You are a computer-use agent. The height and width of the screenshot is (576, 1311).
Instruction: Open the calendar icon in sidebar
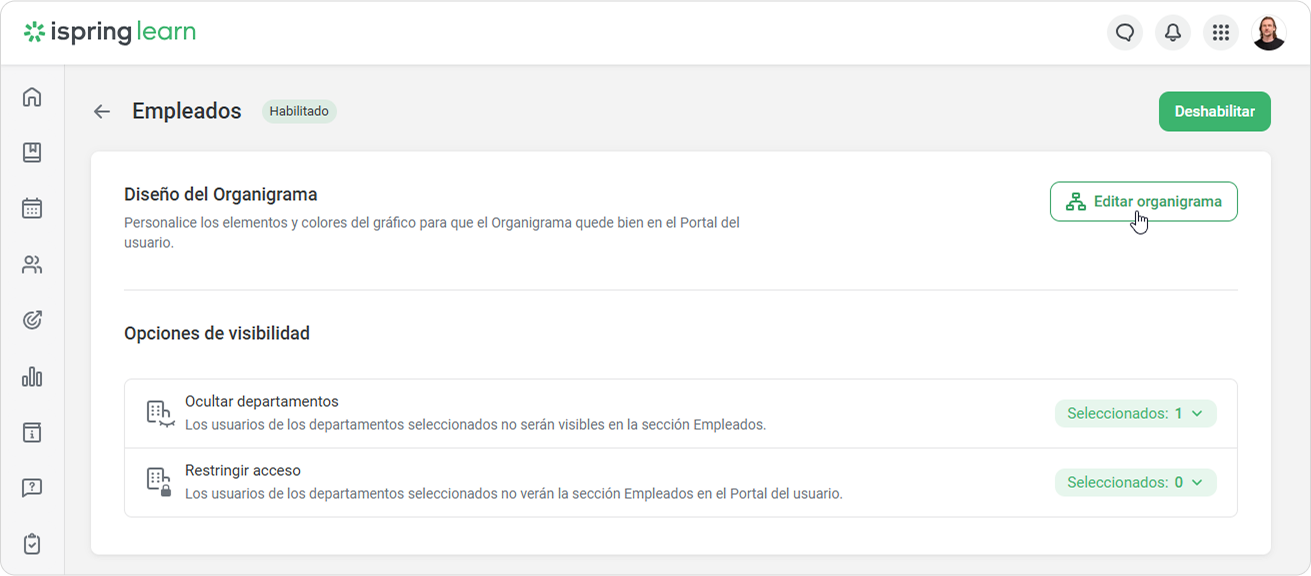tap(32, 209)
